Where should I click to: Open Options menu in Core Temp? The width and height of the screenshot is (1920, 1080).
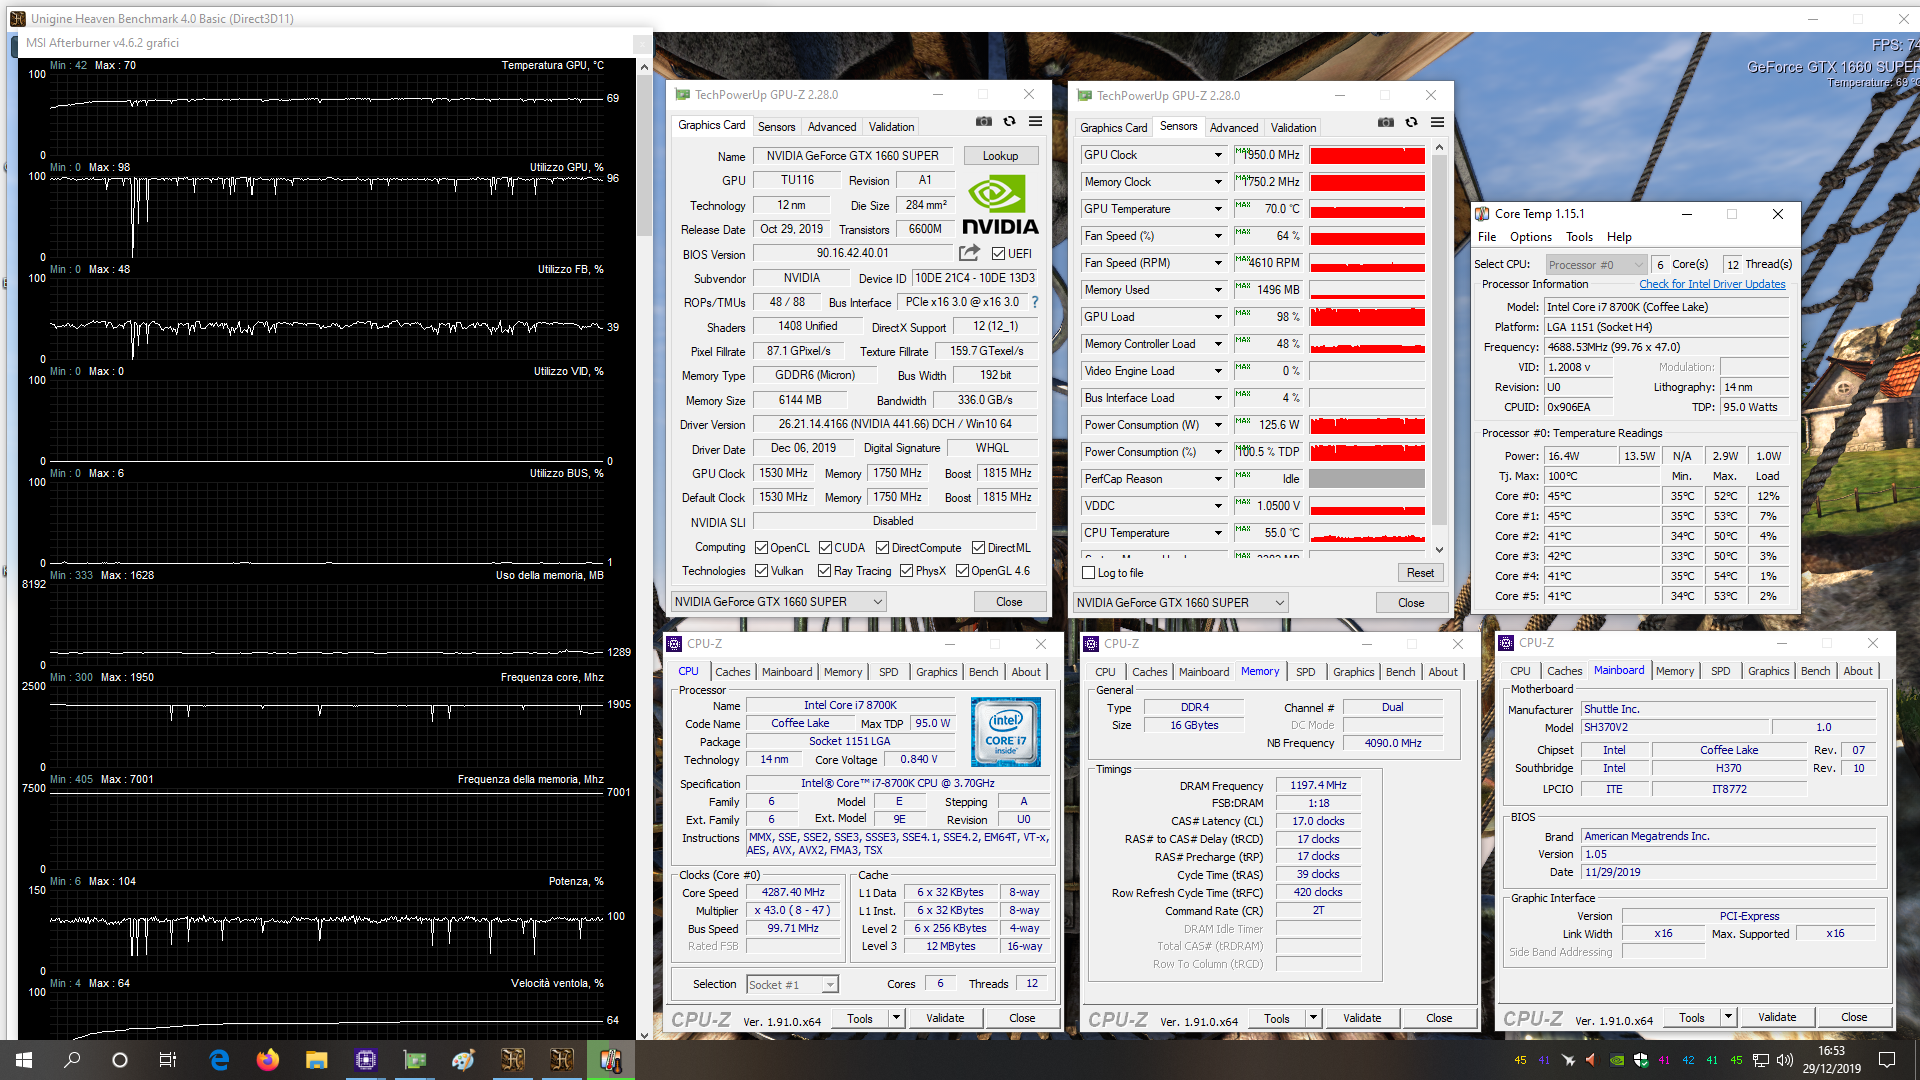[x=1530, y=237]
